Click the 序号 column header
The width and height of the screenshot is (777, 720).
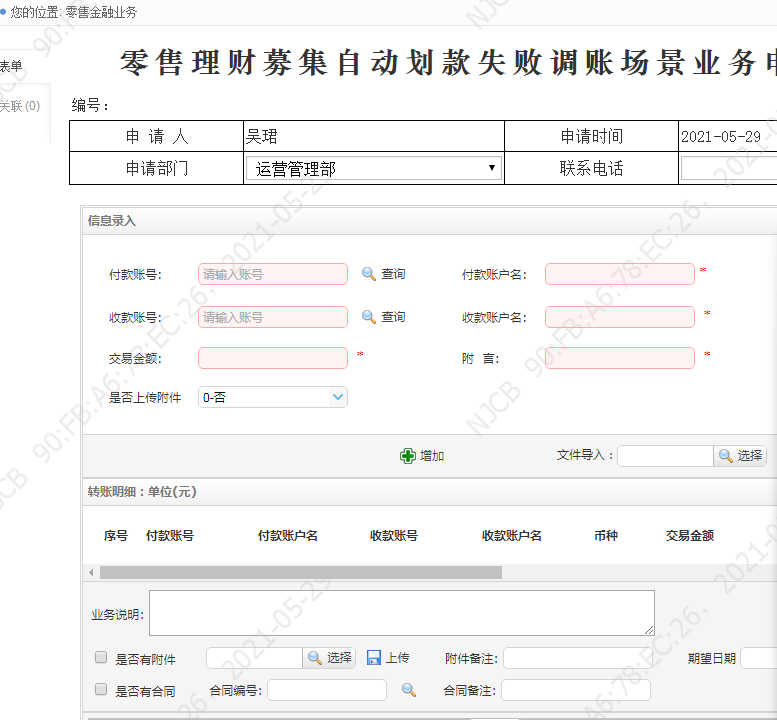click(x=115, y=536)
